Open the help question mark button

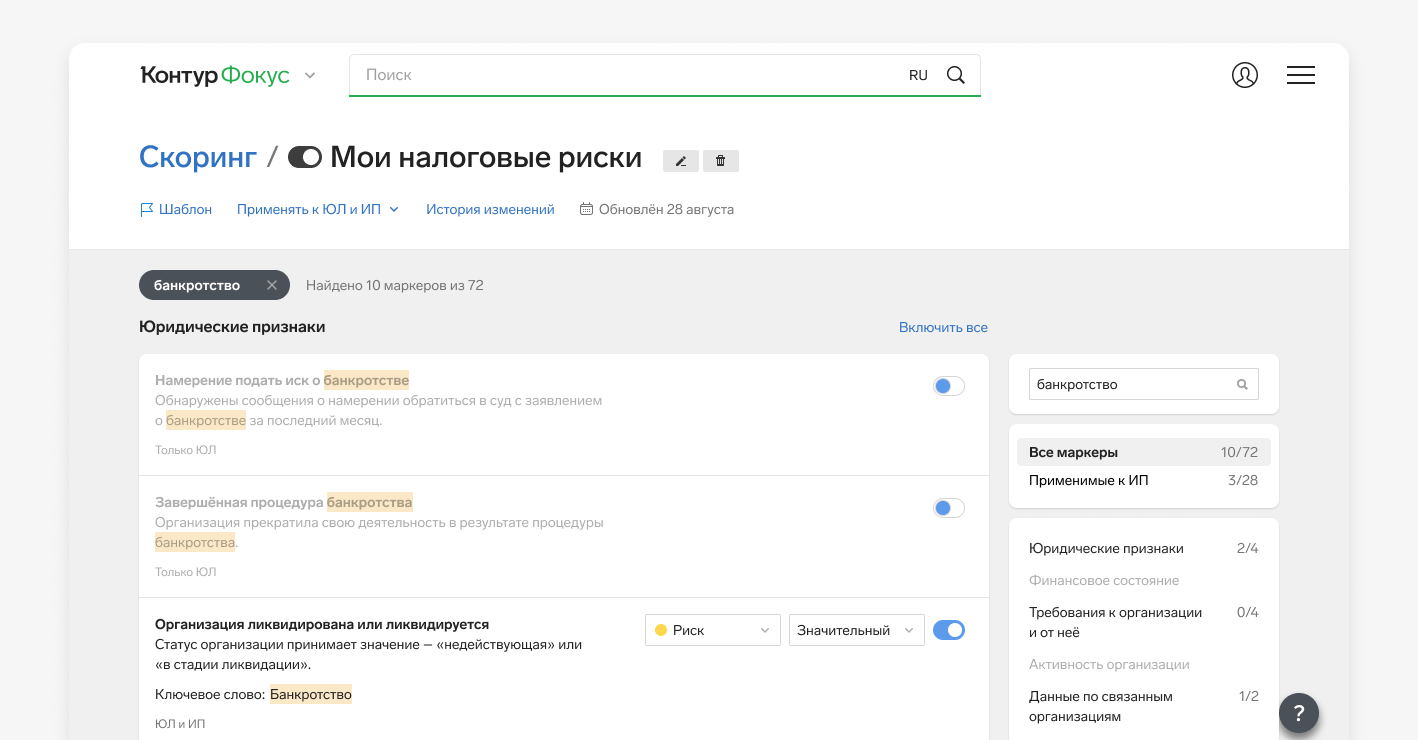tap(1298, 713)
